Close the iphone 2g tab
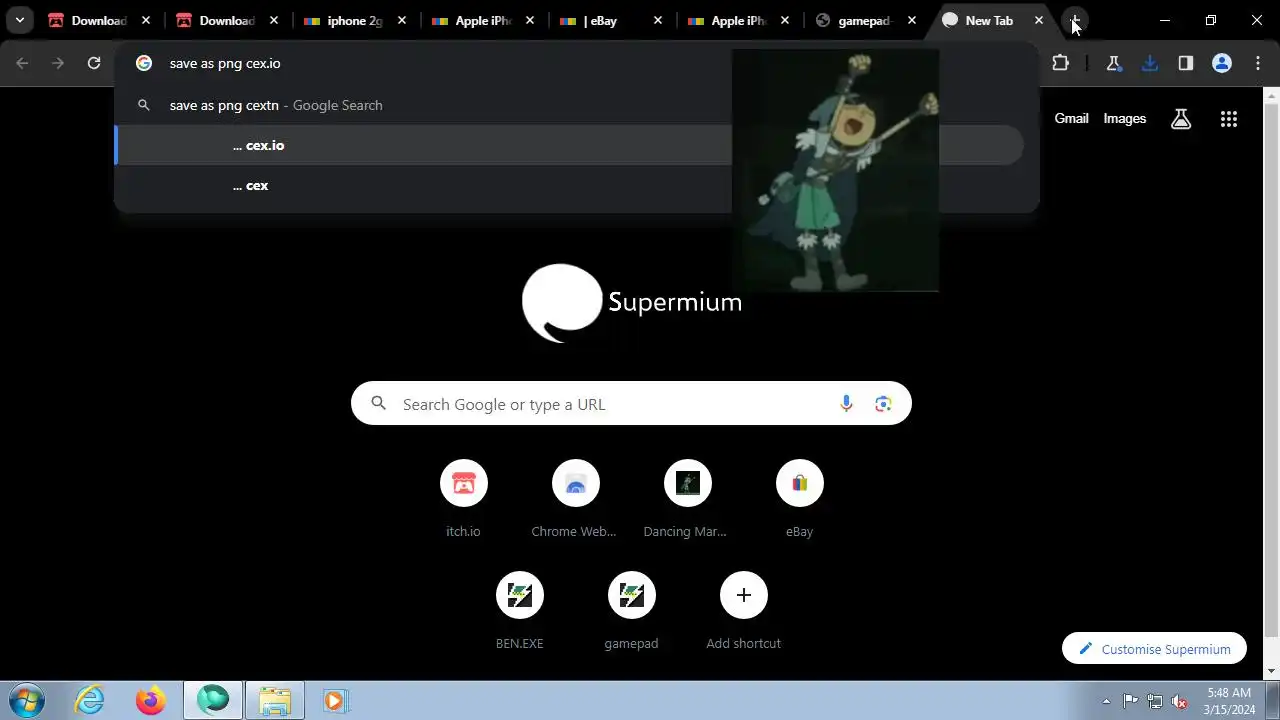The image size is (1280, 720). (402, 20)
